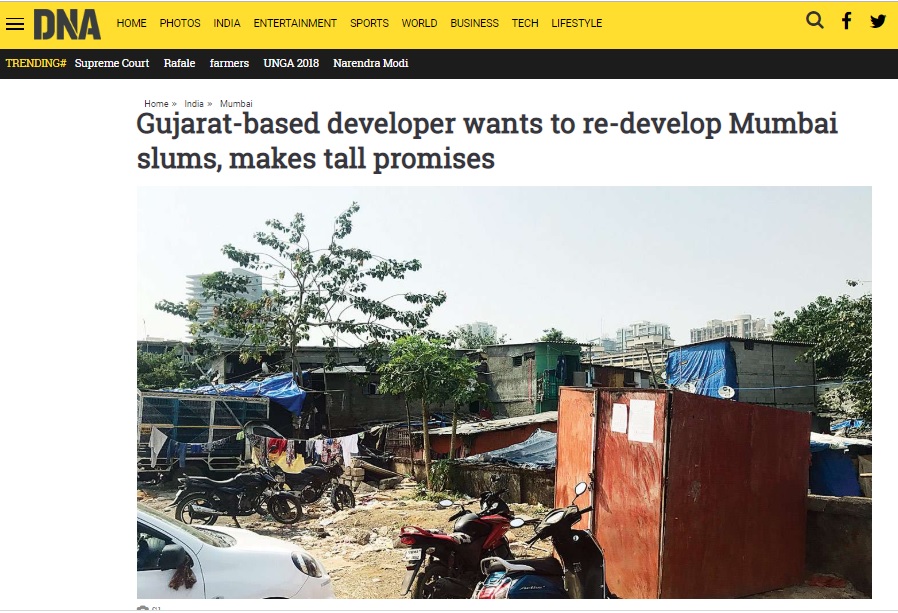Open UNGA 2018 trending link
The image size is (898, 613).
291,63
